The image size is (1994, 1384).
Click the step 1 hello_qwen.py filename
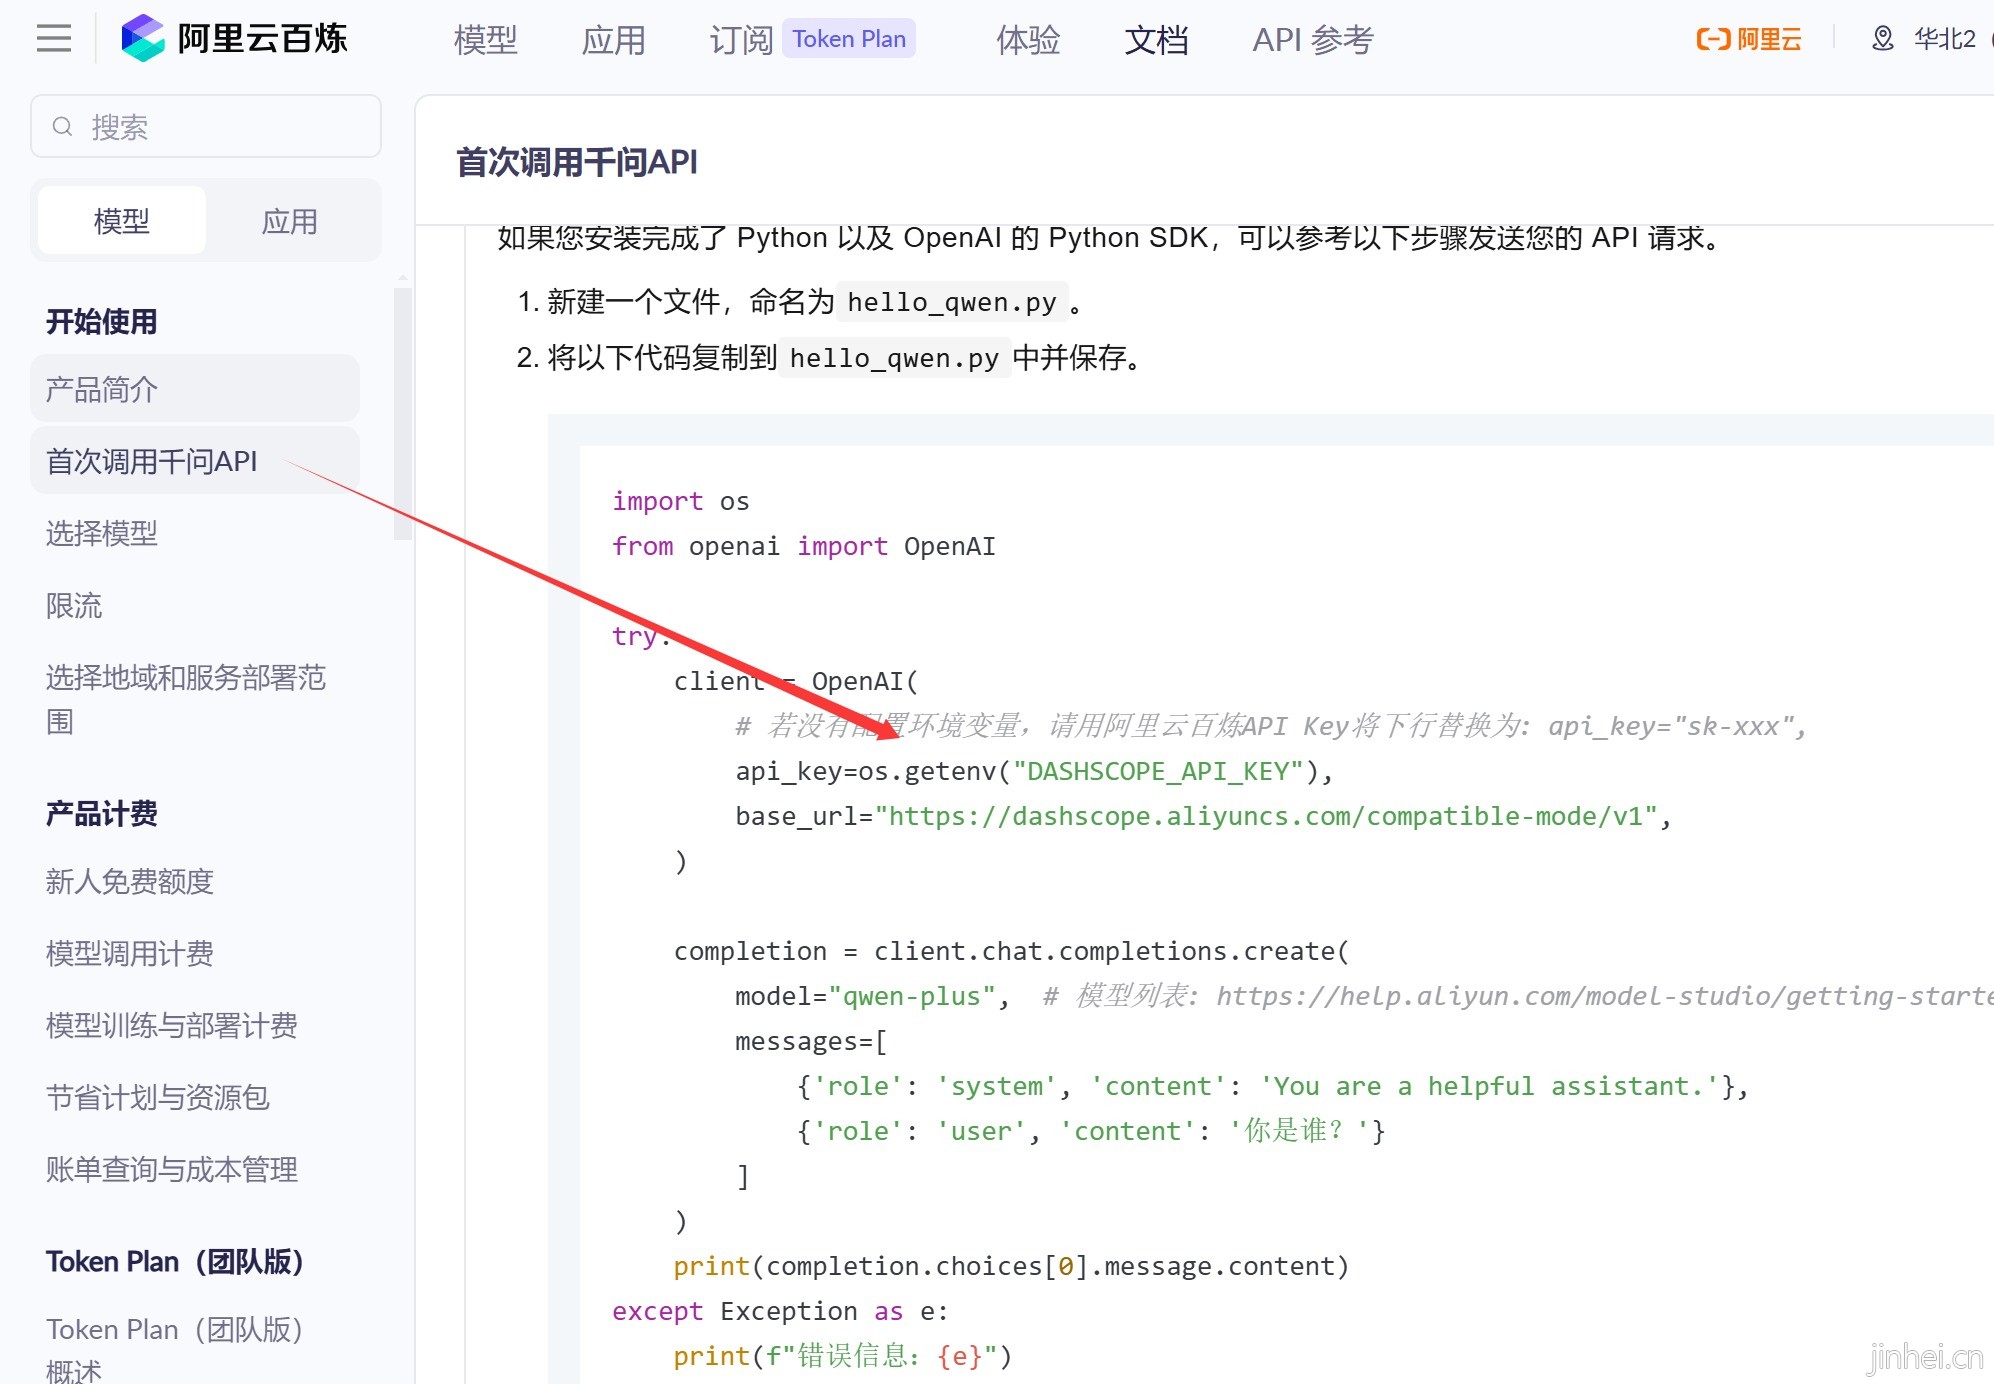click(x=952, y=302)
